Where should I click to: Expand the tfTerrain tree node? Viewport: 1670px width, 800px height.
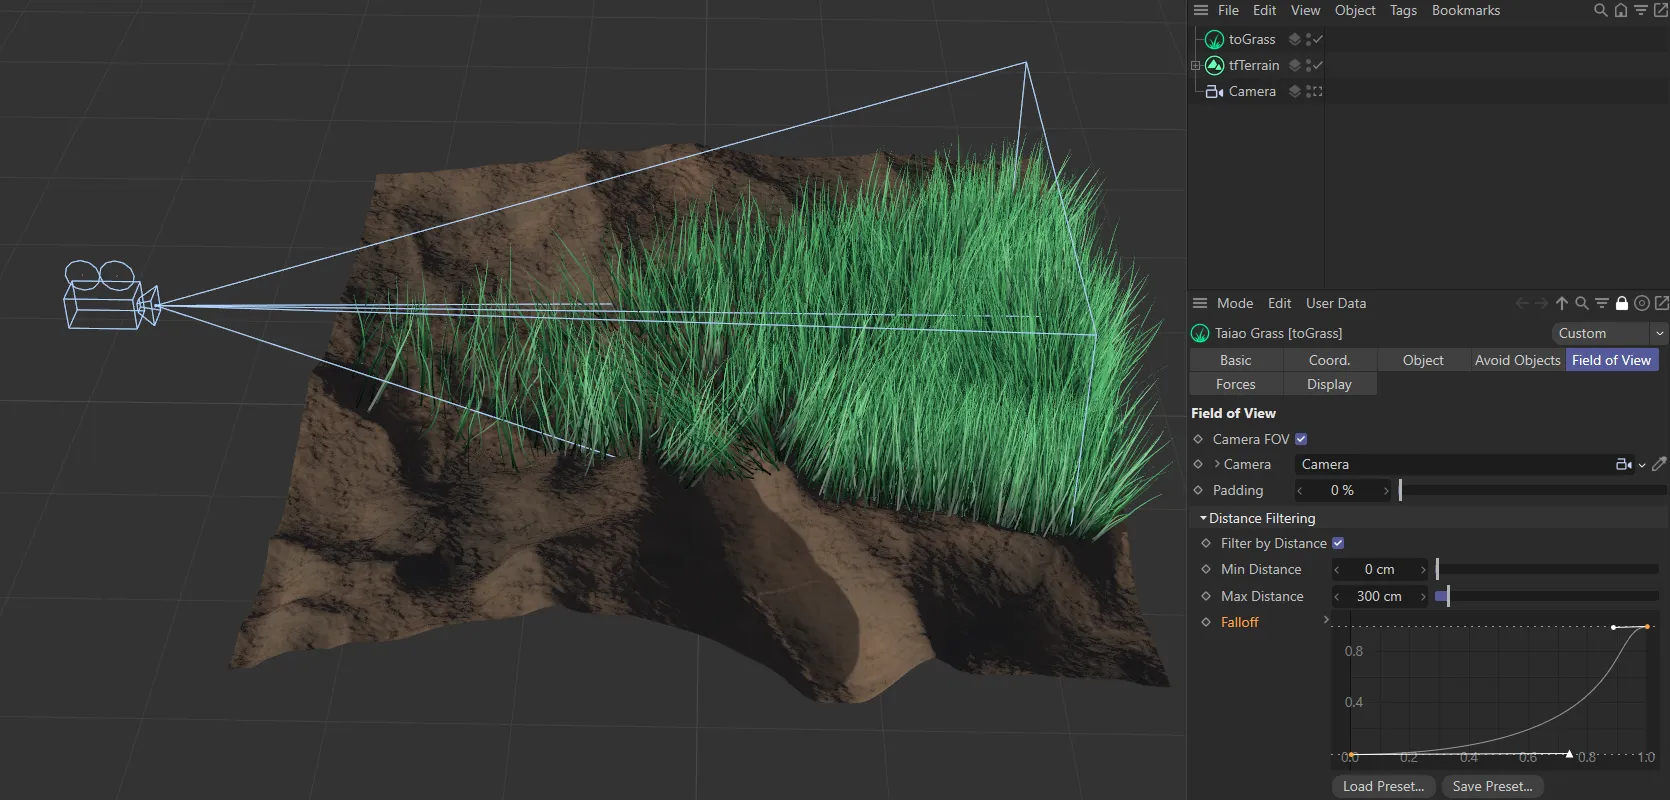click(1195, 66)
